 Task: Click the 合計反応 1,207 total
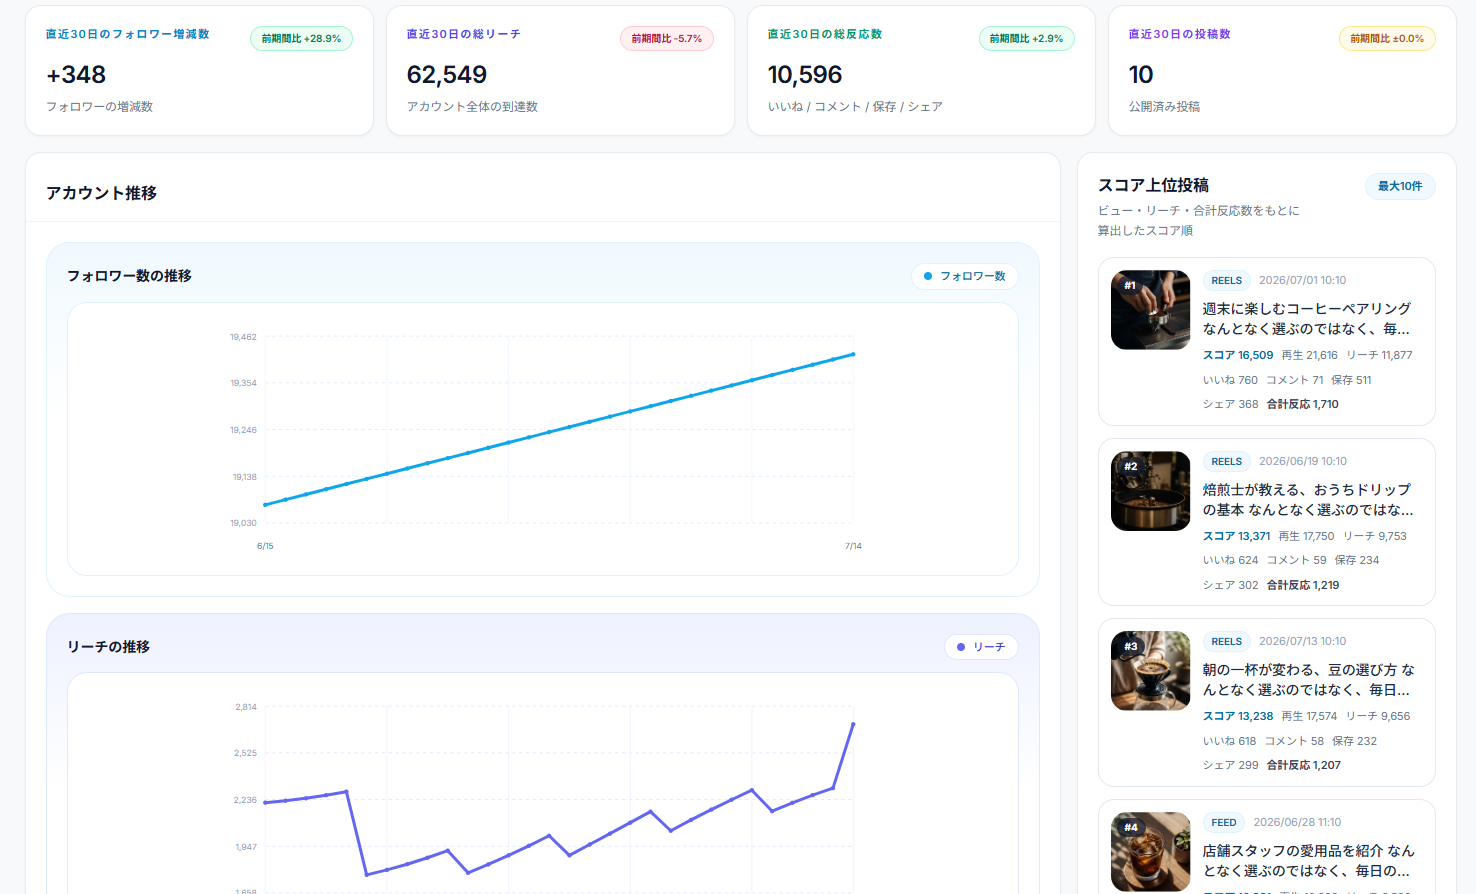(x=1304, y=765)
